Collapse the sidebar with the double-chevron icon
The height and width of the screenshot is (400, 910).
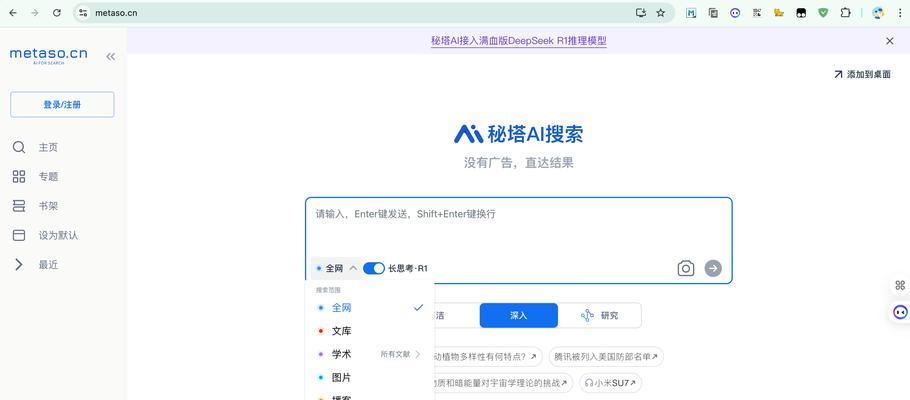point(110,56)
